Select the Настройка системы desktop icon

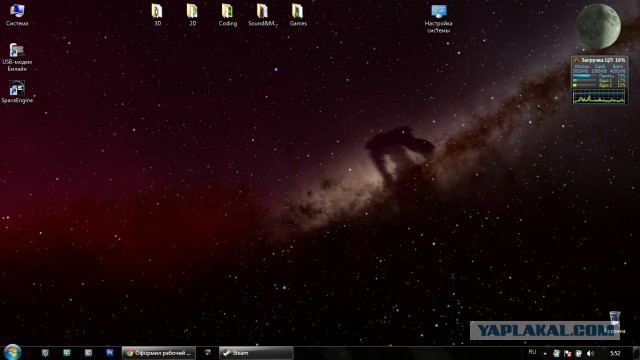pyautogui.click(x=438, y=18)
